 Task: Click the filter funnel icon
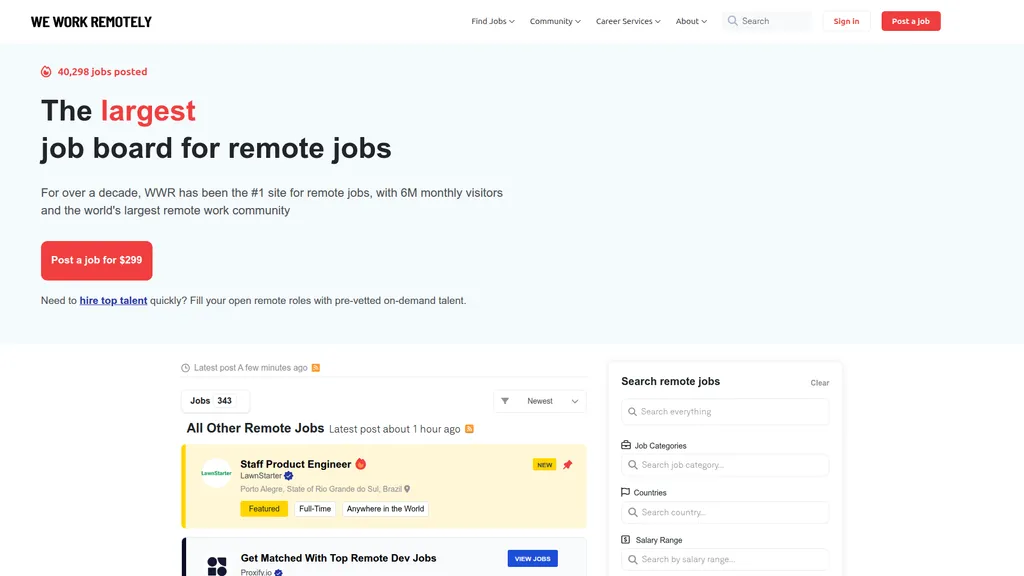(505, 401)
